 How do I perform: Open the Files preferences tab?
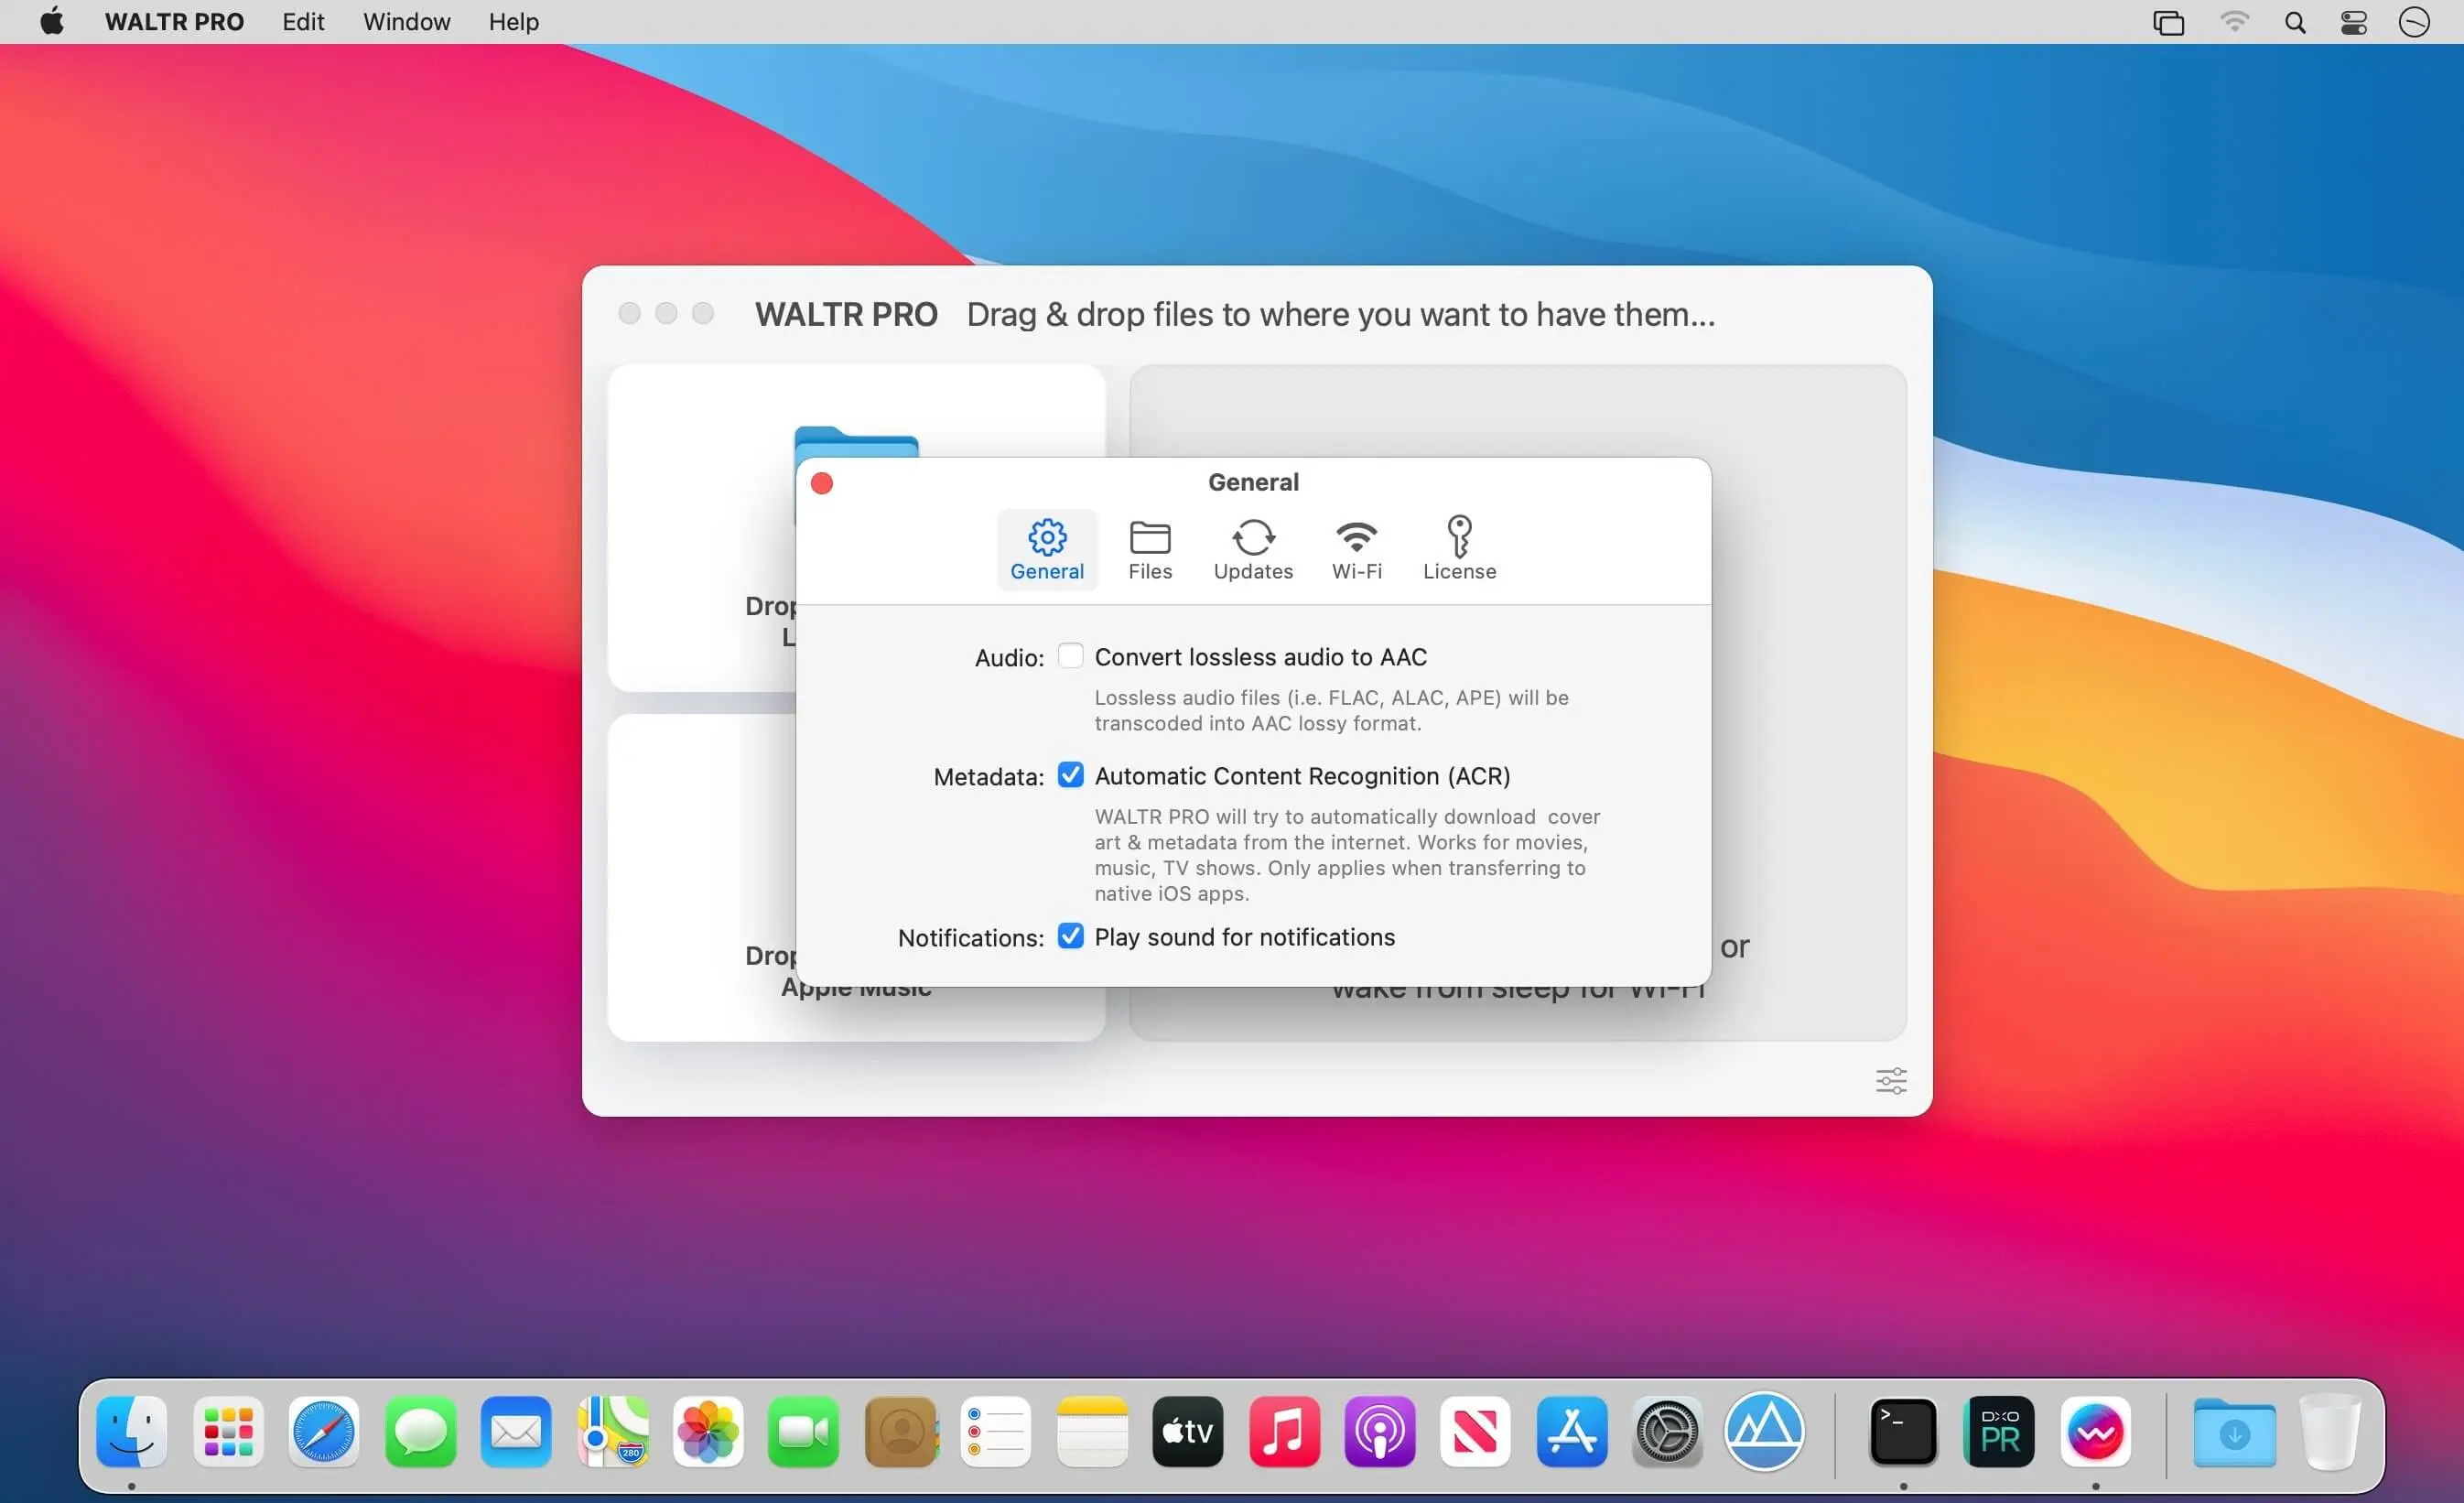tap(1149, 549)
